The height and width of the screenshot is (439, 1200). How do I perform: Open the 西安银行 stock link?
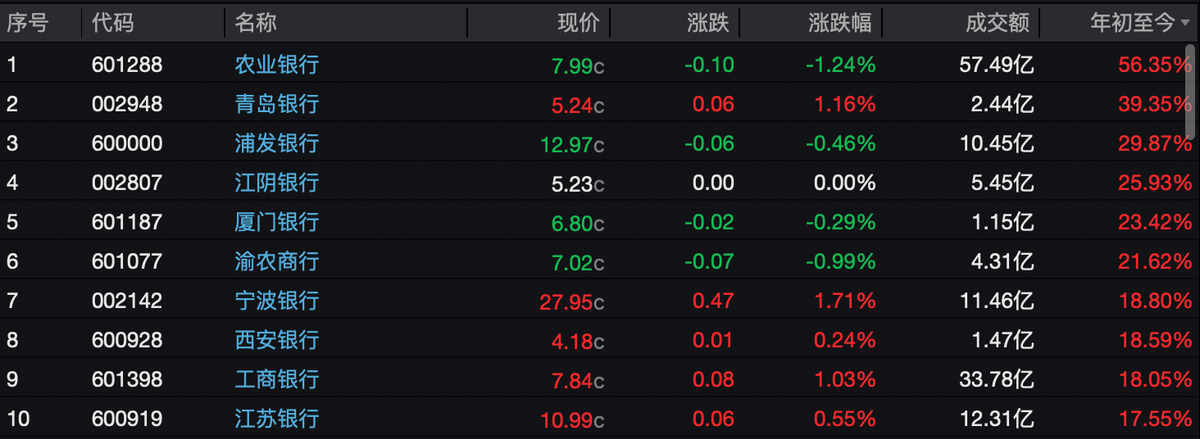(x=276, y=340)
